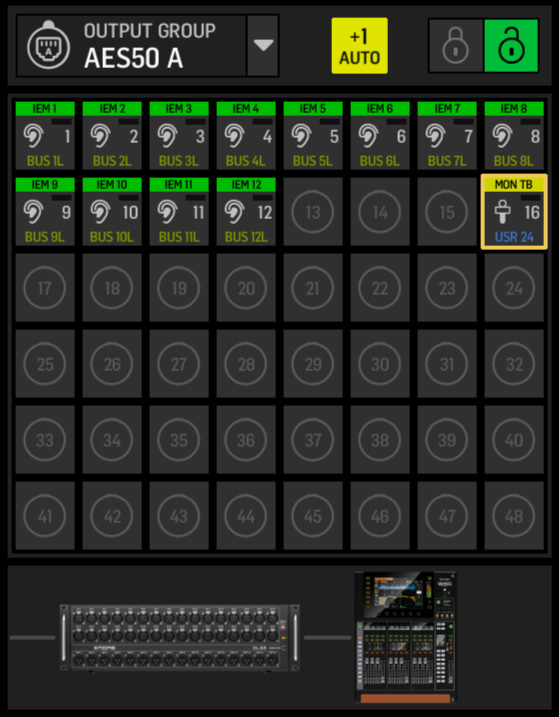Select the IEM 5 ear icon in output 5
The height and width of the screenshot is (717, 559).
coord(301,136)
